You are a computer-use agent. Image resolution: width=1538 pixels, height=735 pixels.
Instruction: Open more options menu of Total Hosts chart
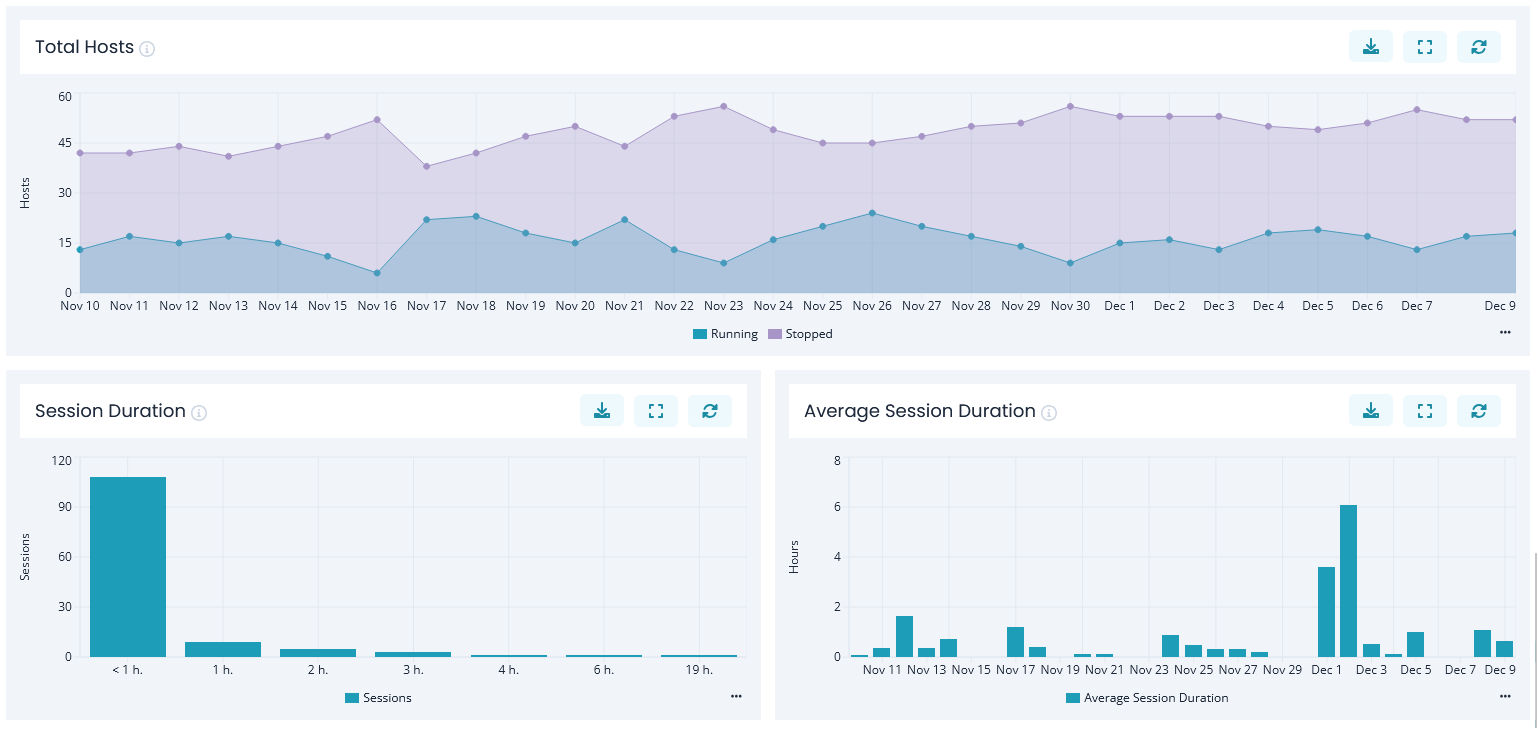tap(1505, 332)
